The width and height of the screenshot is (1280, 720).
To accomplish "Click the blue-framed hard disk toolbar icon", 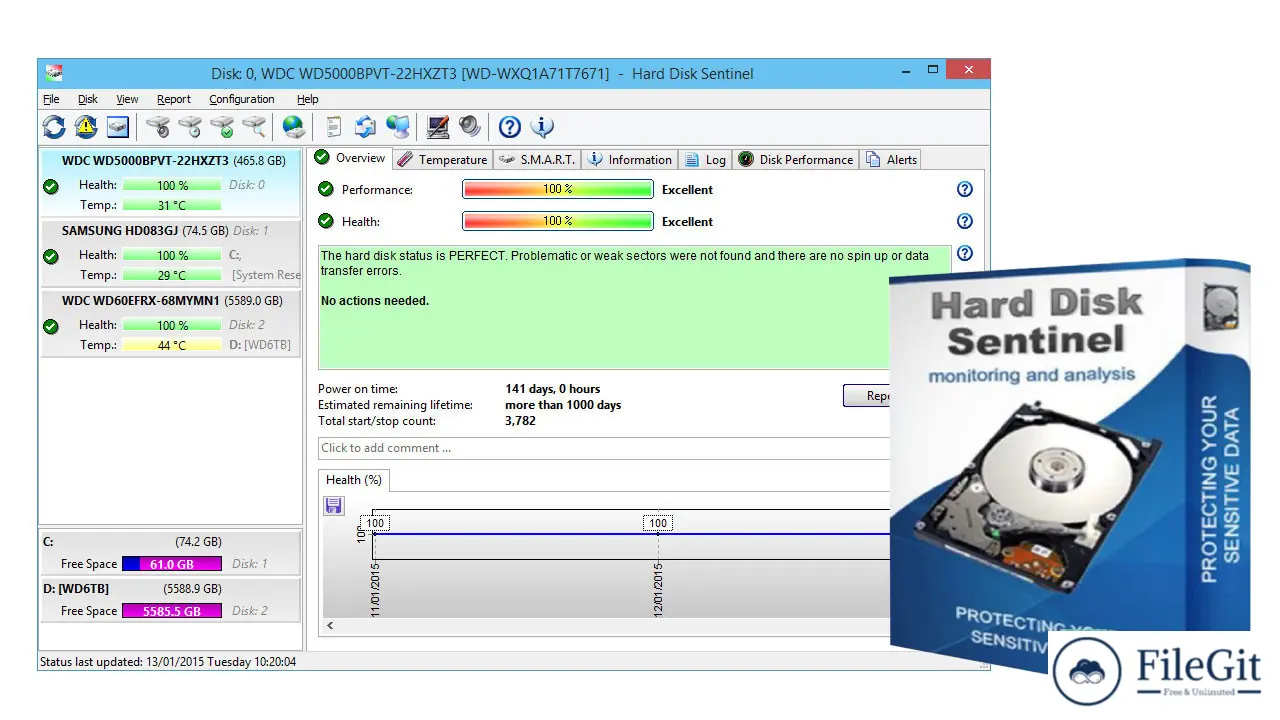I will tap(119, 127).
